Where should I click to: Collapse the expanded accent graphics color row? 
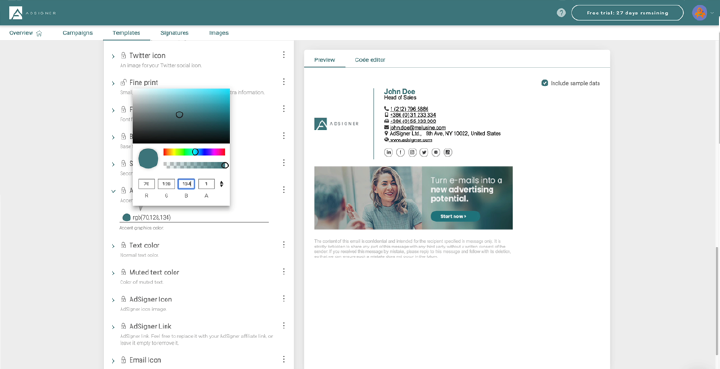(x=113, y=191)
